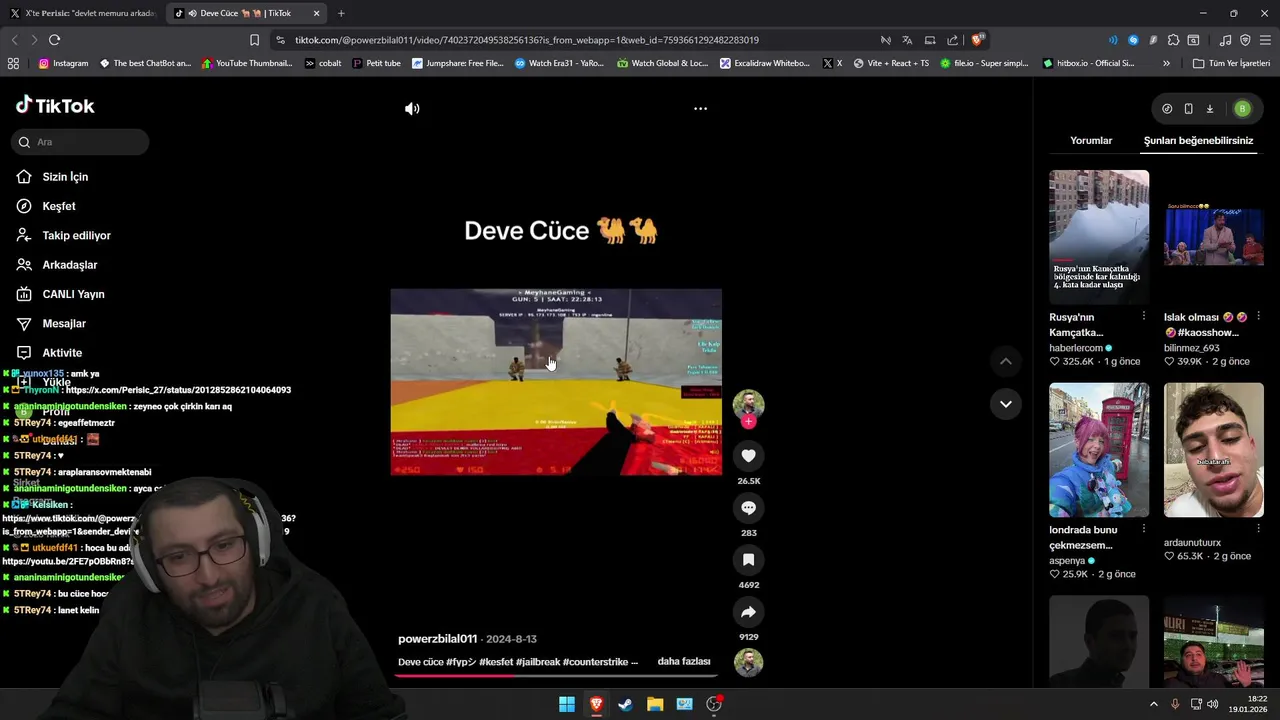Image resolution: width=1280 pixels, height=720 pixels.
Task: Launch Steam from the taskbar
Action: pos(625,704)
